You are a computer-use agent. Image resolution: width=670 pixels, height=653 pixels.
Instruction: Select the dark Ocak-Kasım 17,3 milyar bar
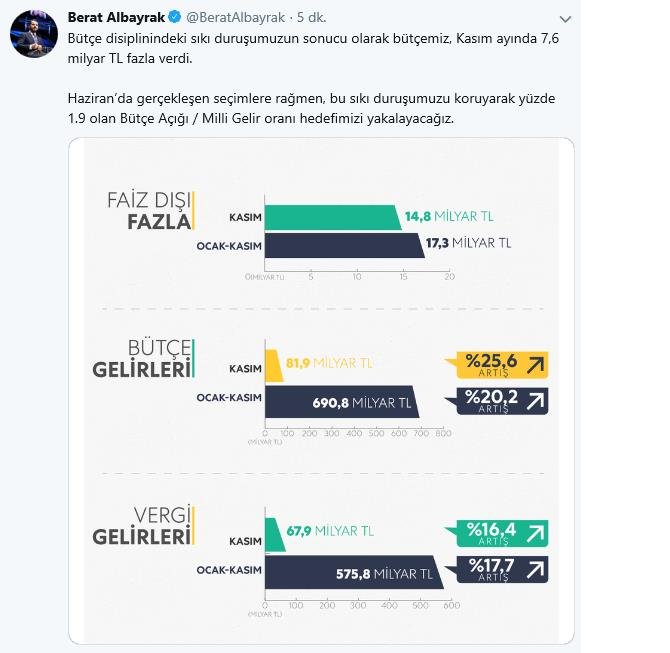tap(344, 245)
